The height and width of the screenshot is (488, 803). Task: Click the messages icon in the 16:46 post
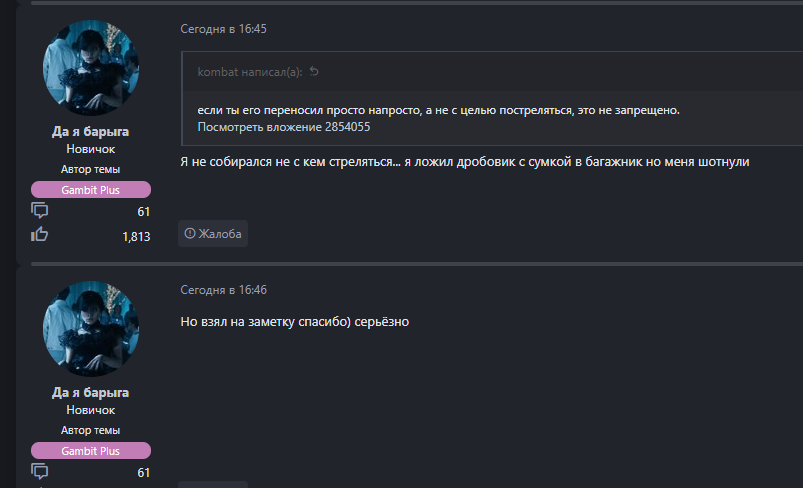tap(40, 471)
